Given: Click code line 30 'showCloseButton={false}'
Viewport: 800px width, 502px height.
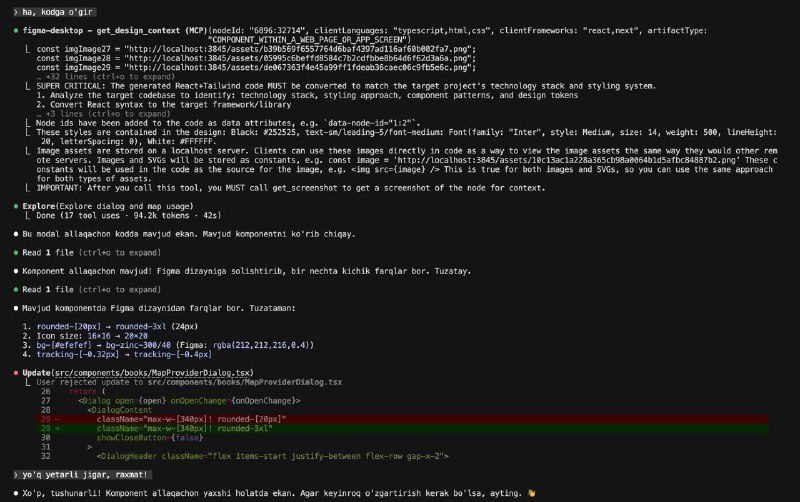Looking at the screenshot, I should 149,438.
